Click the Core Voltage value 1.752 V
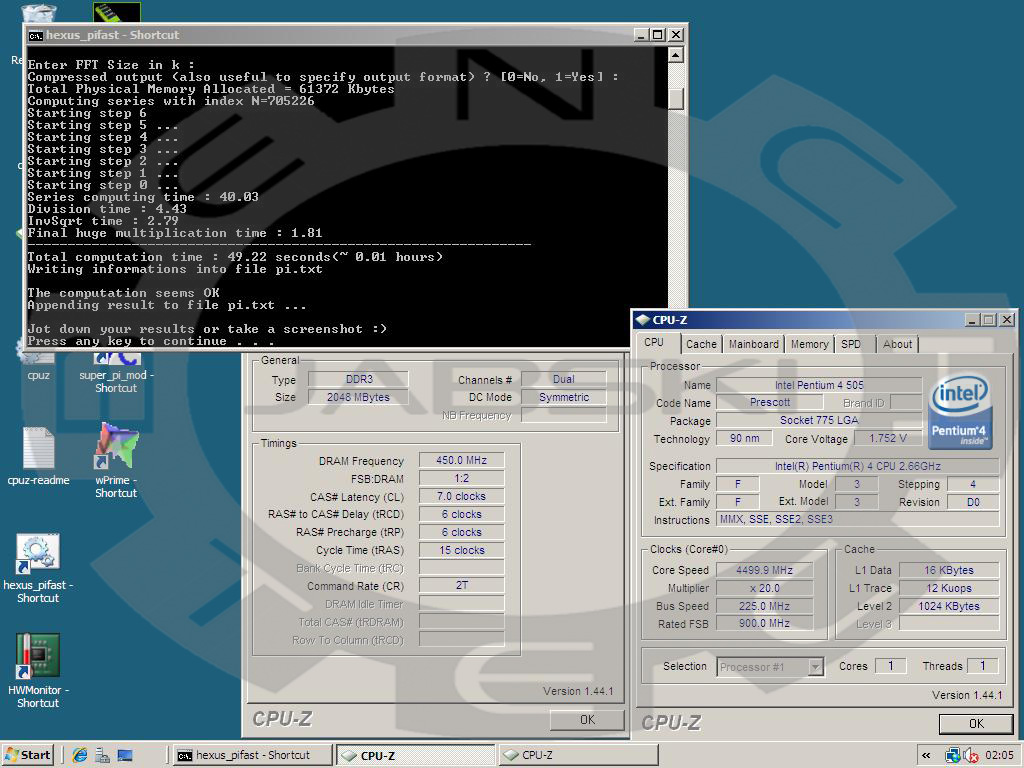 point(888,438)
